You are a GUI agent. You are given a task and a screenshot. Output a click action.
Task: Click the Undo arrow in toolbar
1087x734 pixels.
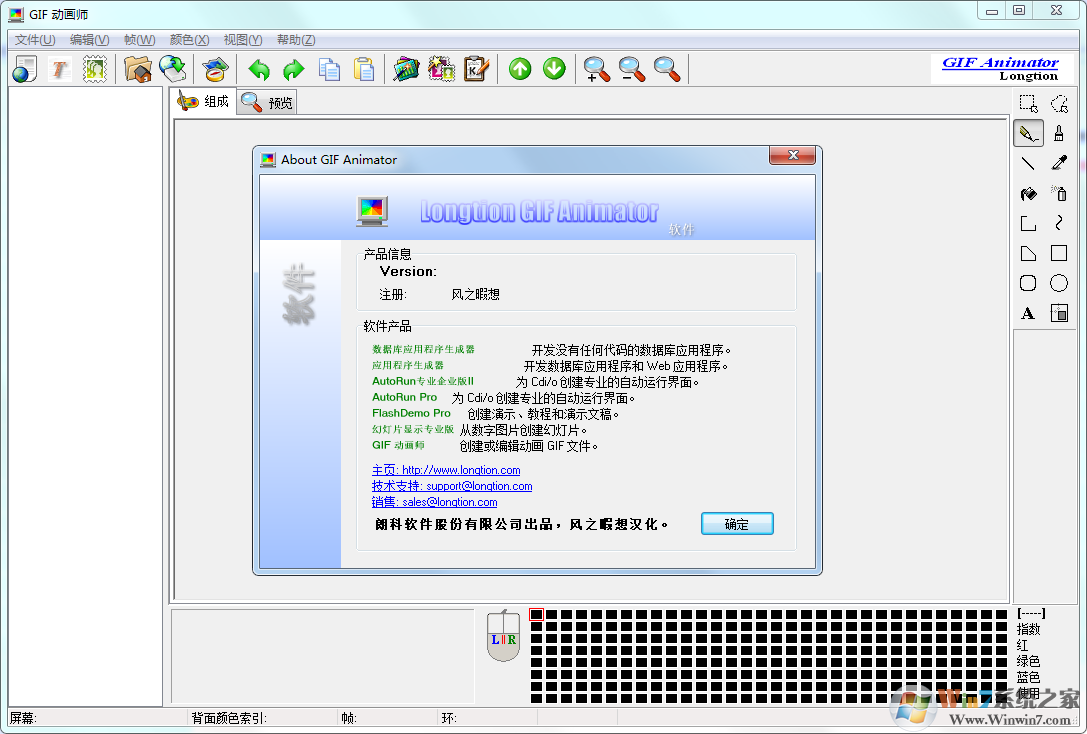[x=258, y=69]
